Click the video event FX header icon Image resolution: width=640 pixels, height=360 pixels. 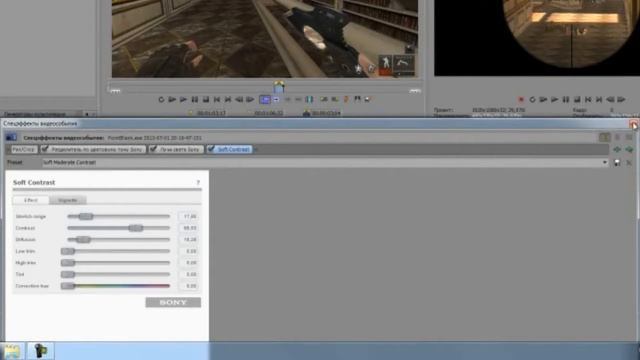click(x=11, y=138)
